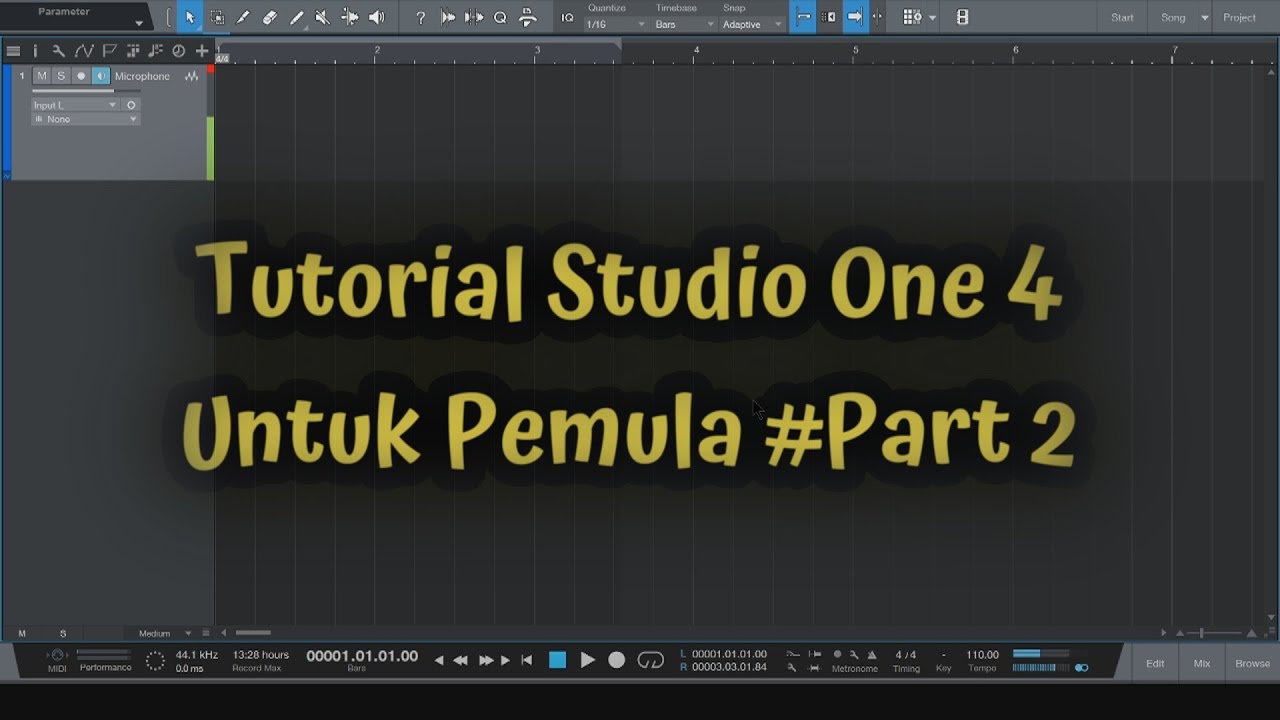The height and width of the screenshot is (720, 1280).
Task: Adjust the Microphone track volume slider
Action: (86, 91)
